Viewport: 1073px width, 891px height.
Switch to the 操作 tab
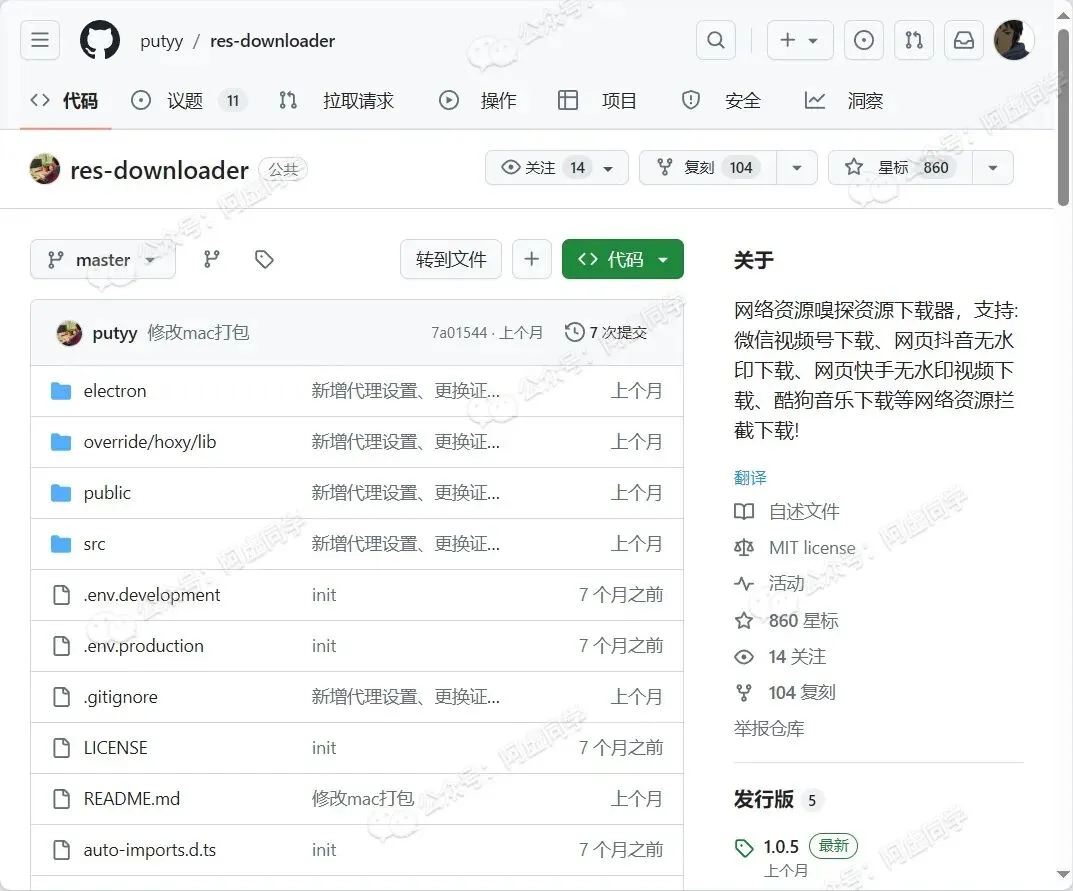[x=477, y=101]
